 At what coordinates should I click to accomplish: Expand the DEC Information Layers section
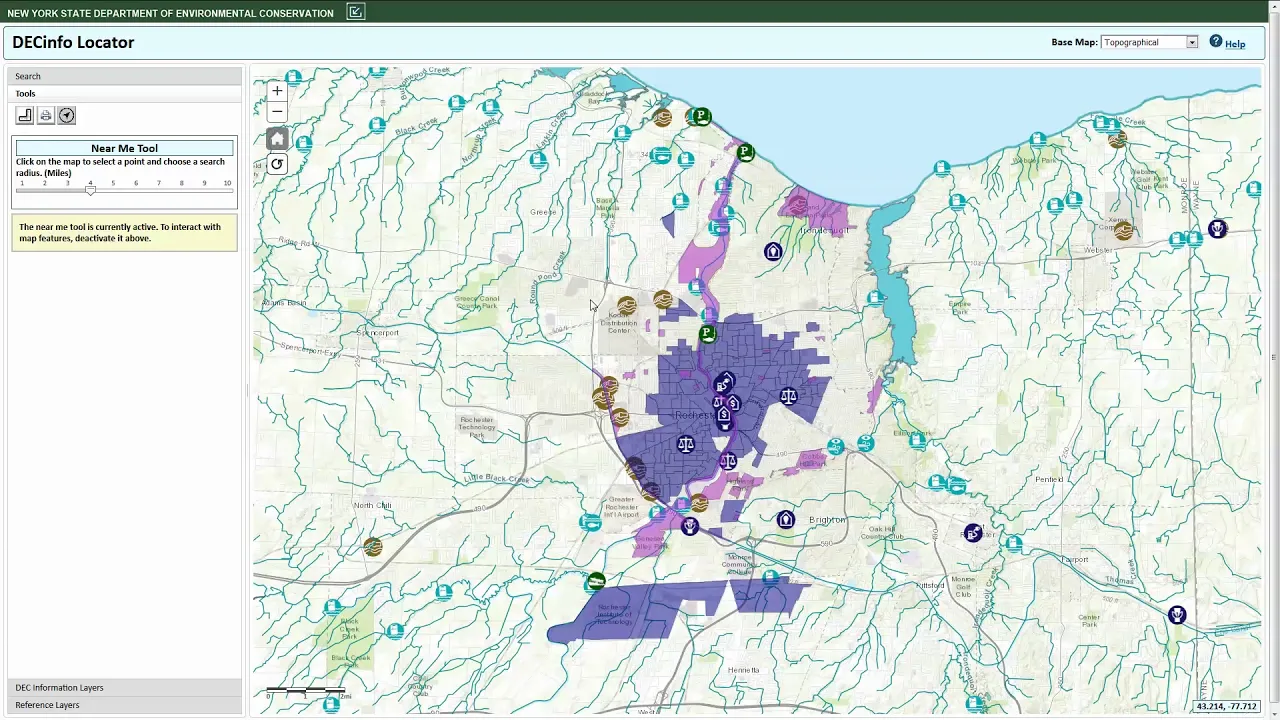[x=125, y=688]
